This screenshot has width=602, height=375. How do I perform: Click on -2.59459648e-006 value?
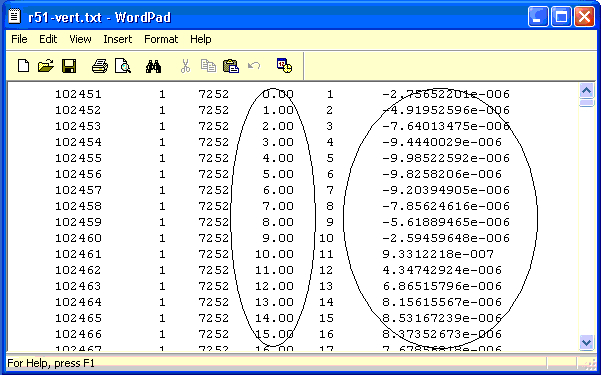(446, 238)
